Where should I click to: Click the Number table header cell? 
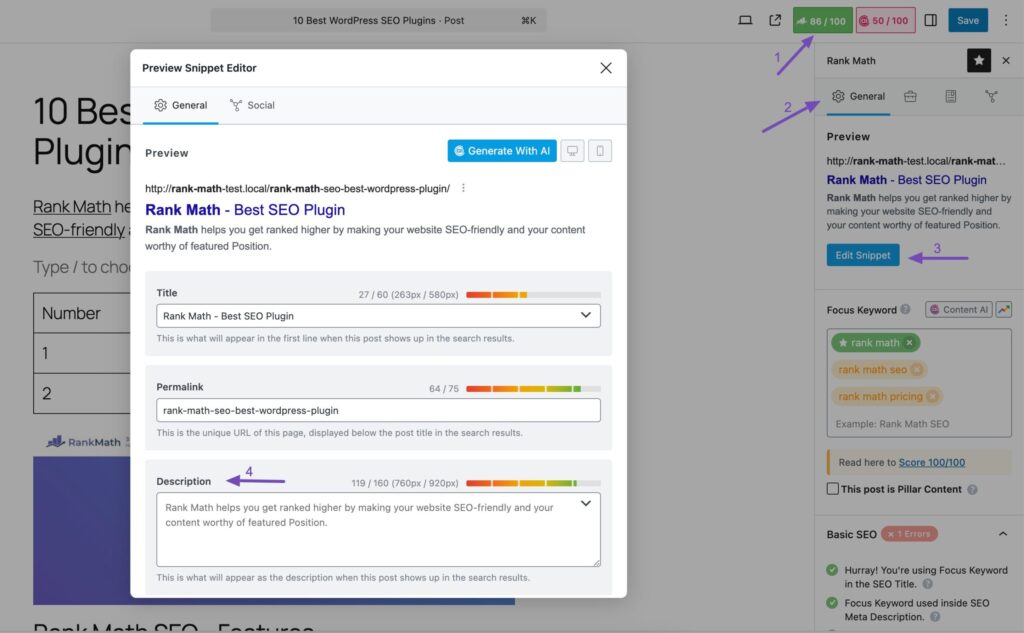click(x=82, y=313)
